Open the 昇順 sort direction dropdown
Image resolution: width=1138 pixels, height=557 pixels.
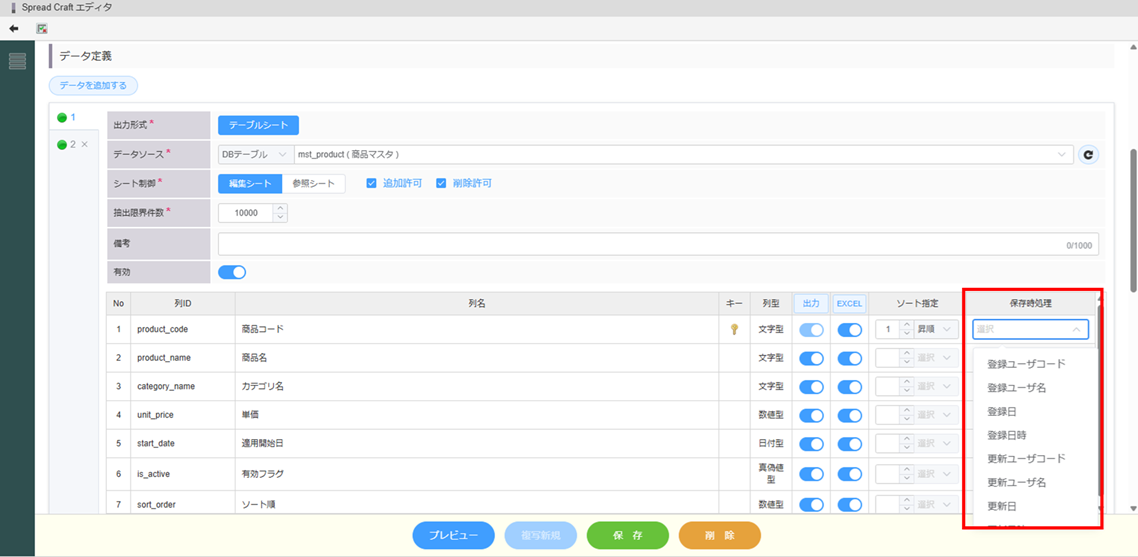(936, 329)
